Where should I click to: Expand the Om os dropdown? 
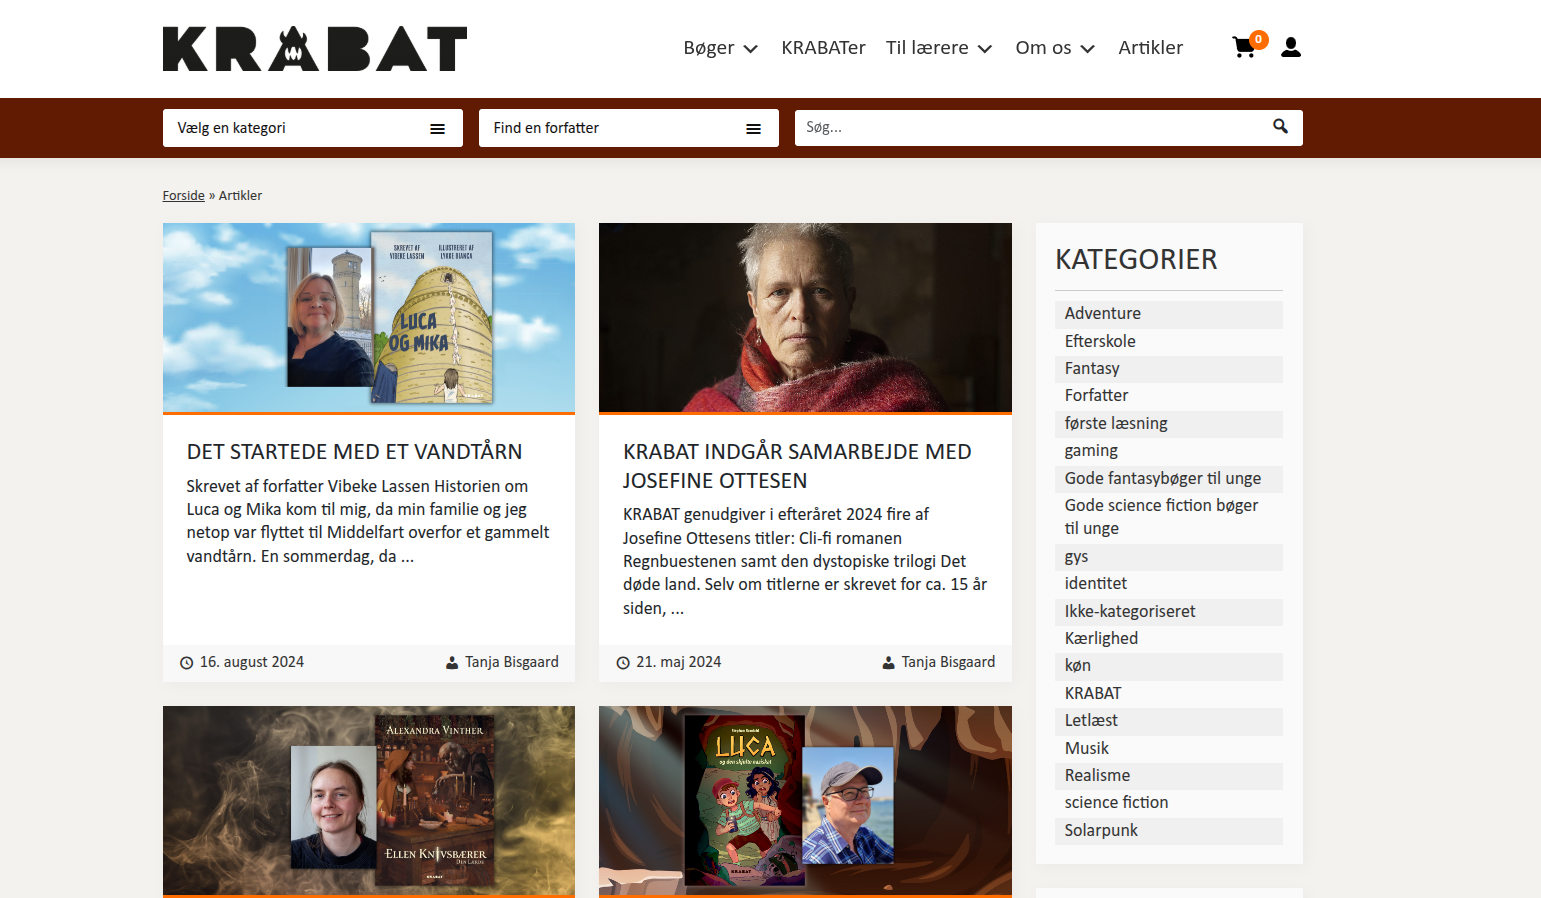coord(1055,48)
